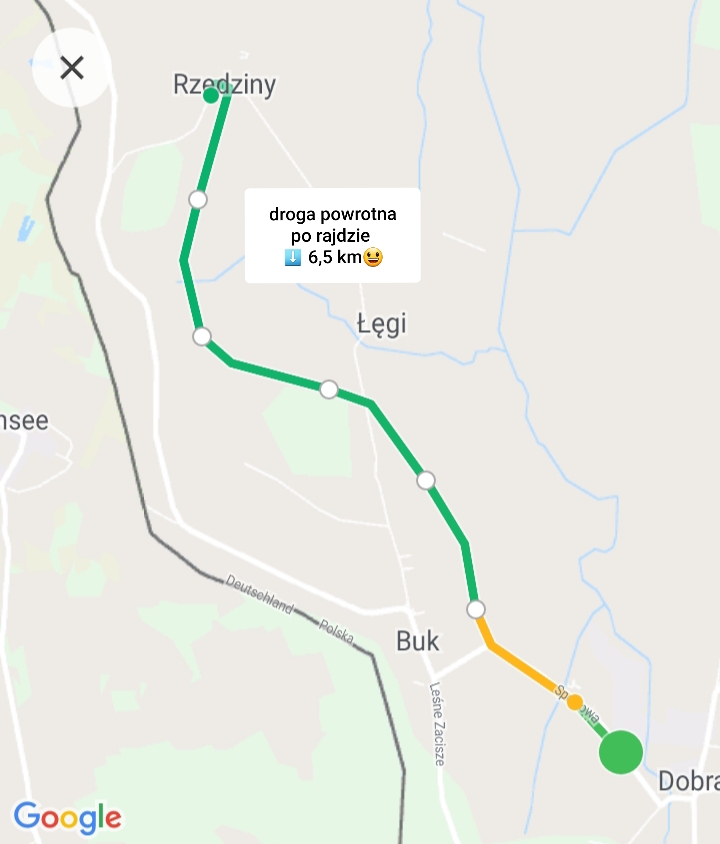Click the down-arrow emoji beside 6,5 km
The height and width of the screenshot is (844, 720).
coord(293,257)
